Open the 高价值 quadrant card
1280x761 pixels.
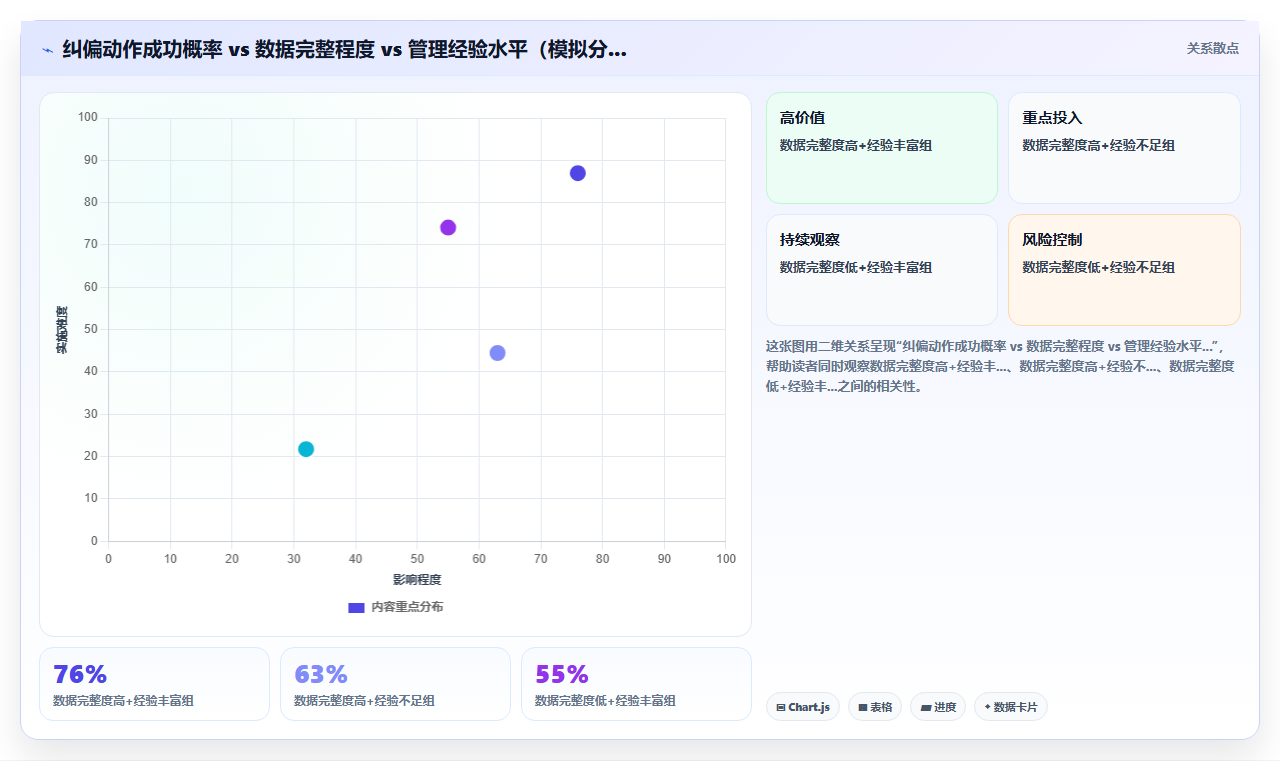coord(882,148)
